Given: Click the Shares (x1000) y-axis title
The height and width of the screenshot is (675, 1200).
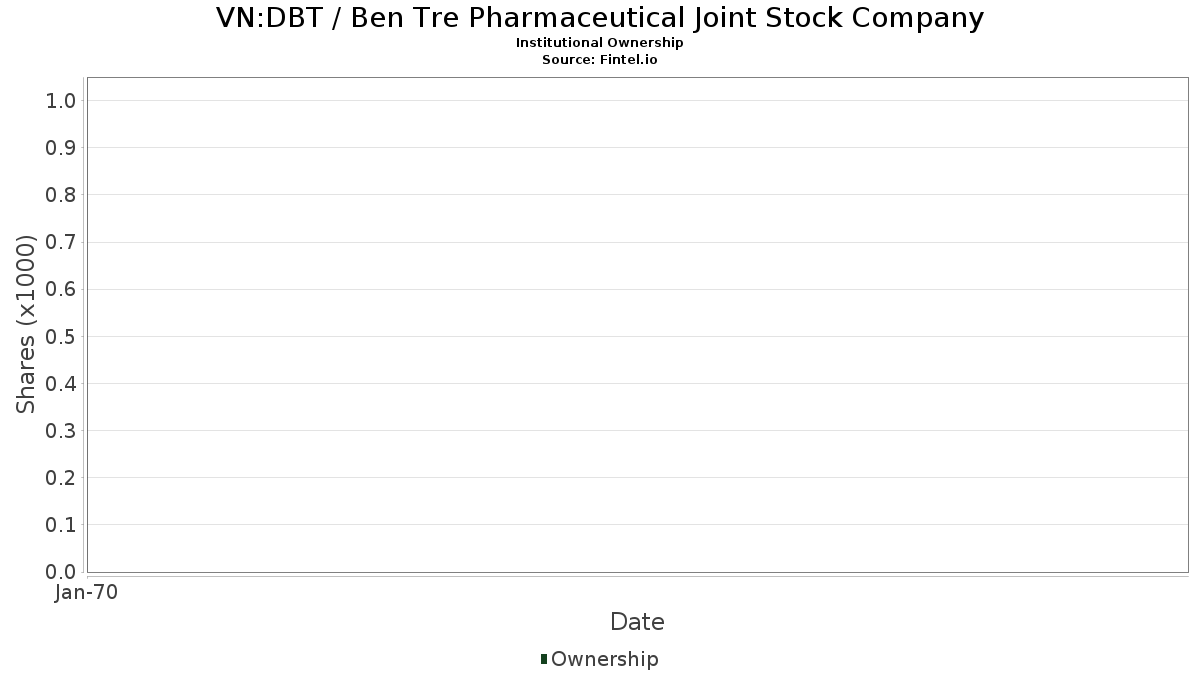Looking at the screenshot, I should pos(26,324).
